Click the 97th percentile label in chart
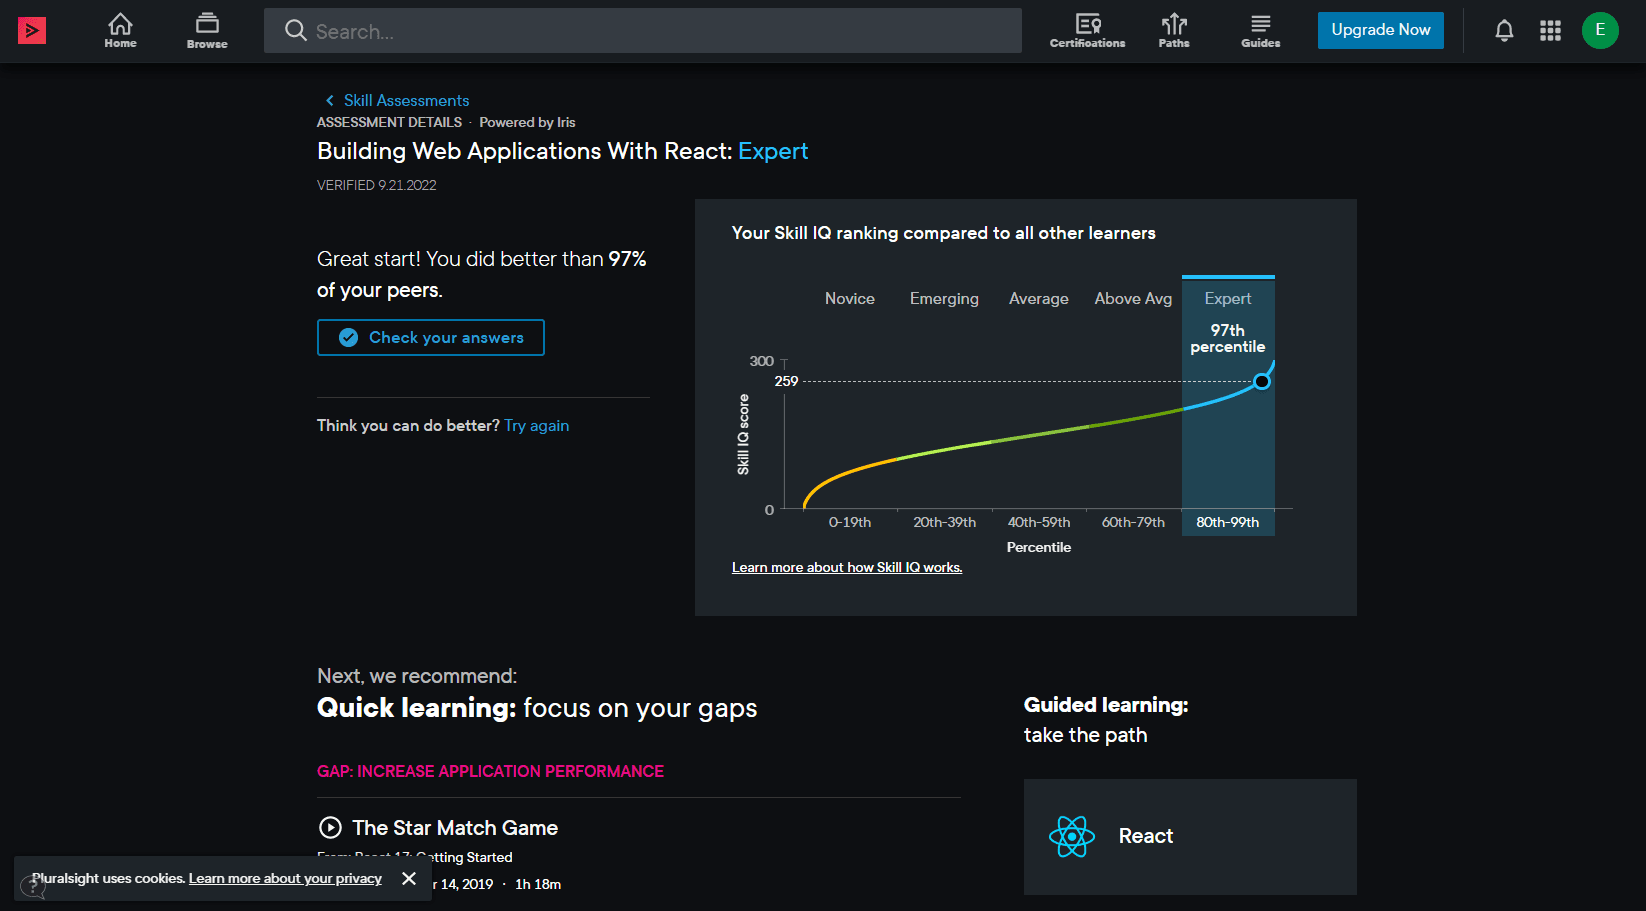This screenshot has width=1646, height=911. click(x=1228, y=338)
